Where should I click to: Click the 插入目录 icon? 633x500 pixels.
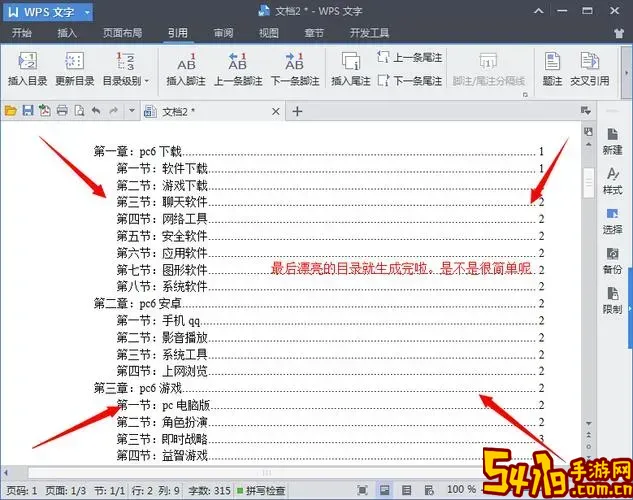(x=27, y=61)
